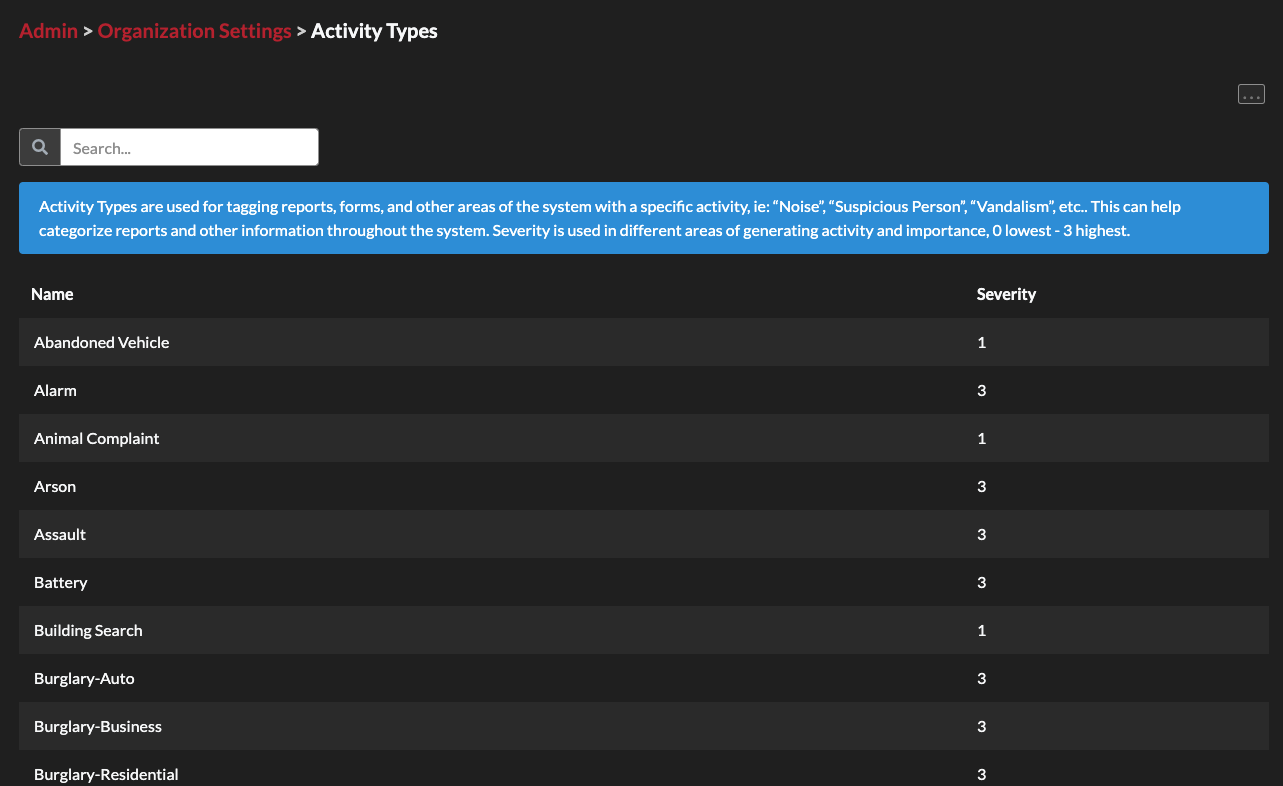1283x786 pixels.
Task: Click severity value 3 for Burglary-Auto
Action: point(982,678)
